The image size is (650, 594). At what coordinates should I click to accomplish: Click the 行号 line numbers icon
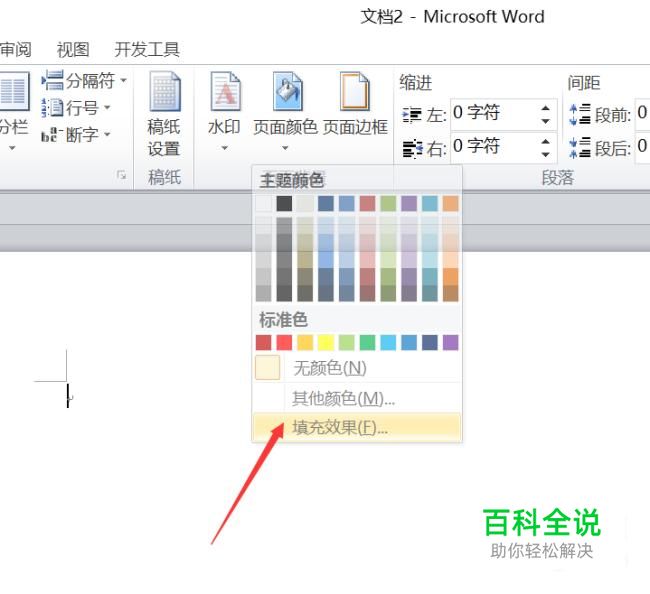point(53,108)
